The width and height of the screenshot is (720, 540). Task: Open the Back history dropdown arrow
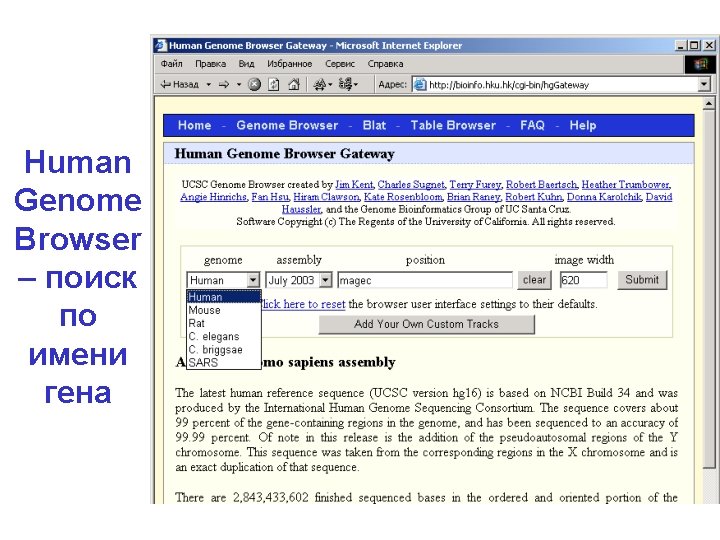tap(208, 84)
